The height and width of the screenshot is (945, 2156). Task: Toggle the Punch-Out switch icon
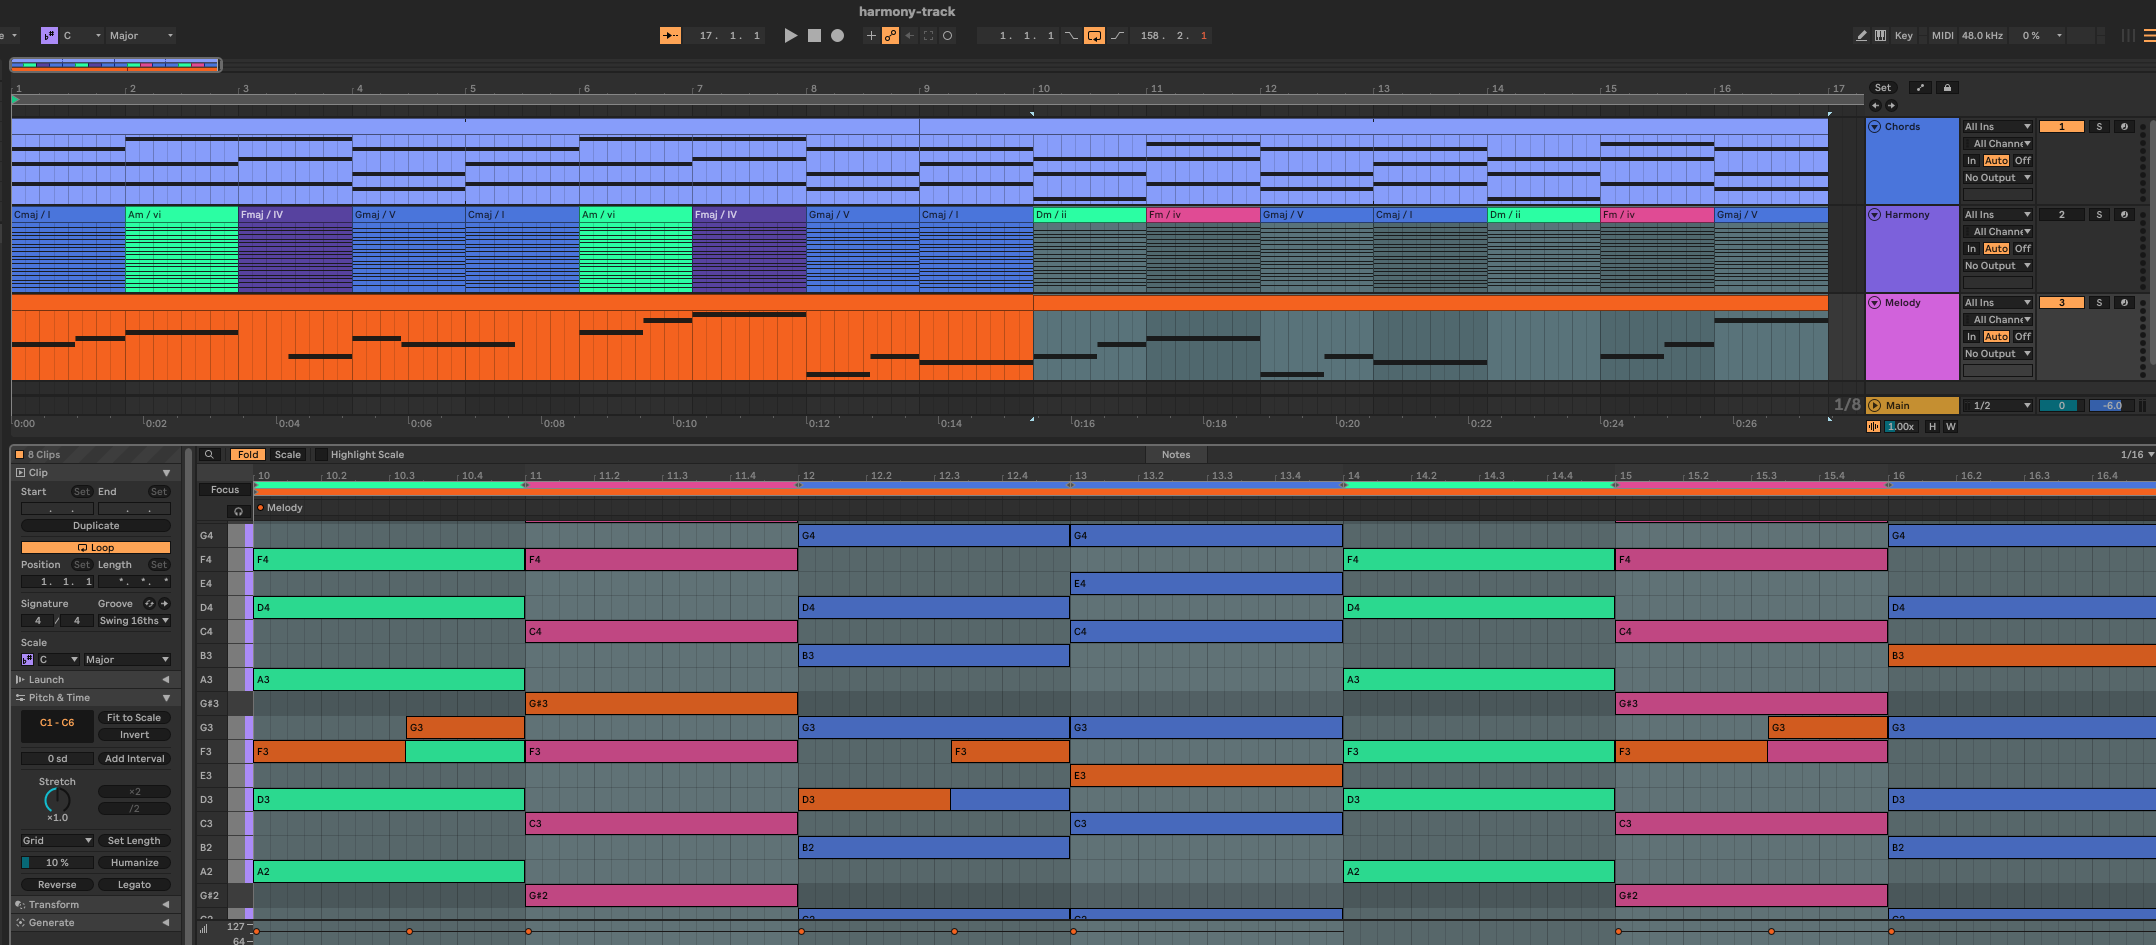point(1118,36)
